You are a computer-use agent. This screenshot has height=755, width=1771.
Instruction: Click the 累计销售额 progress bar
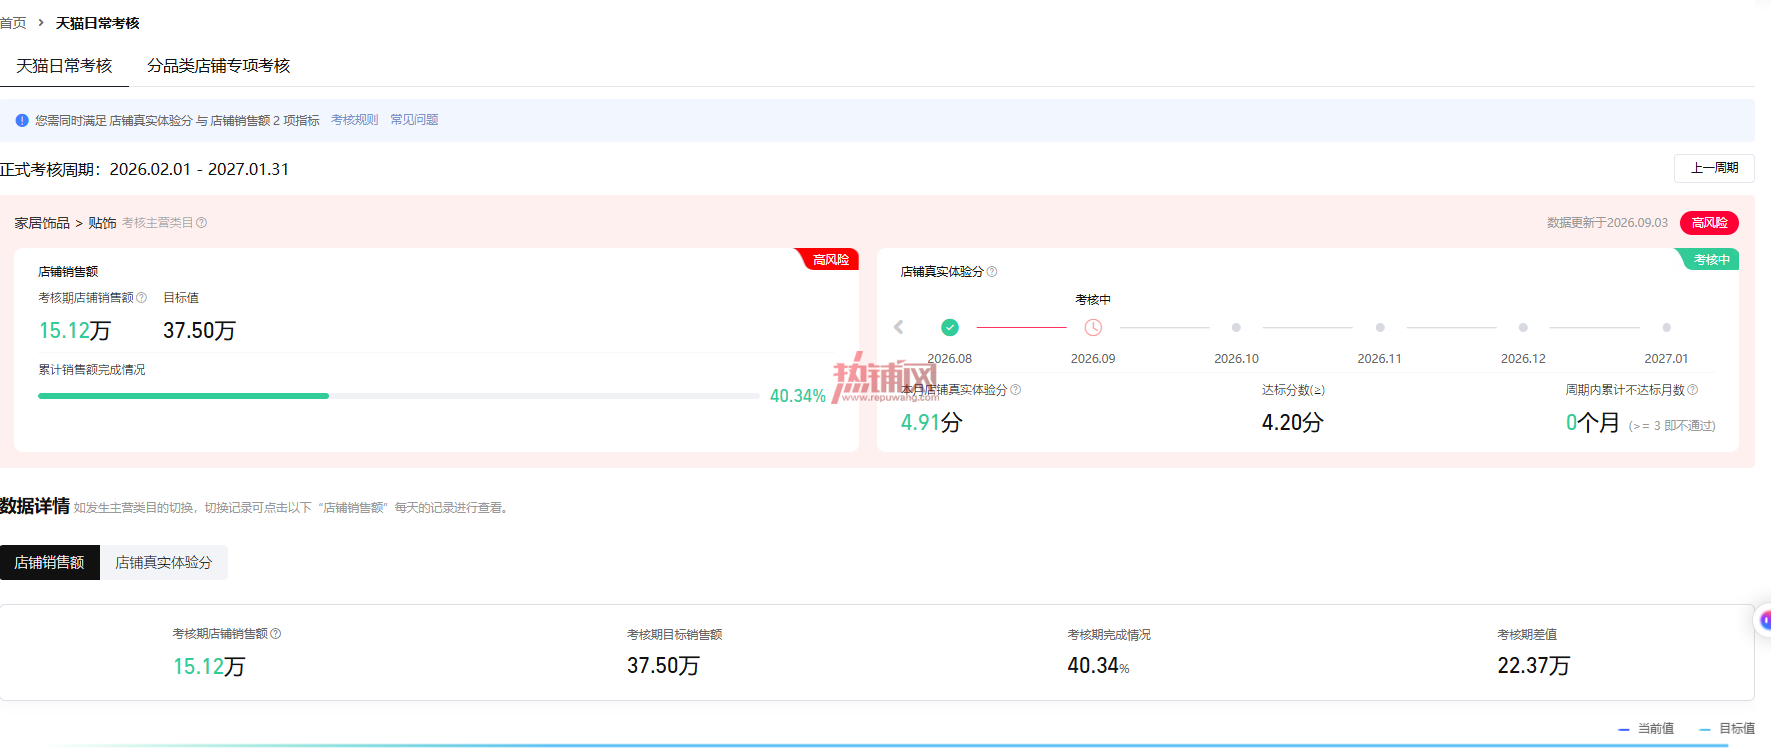pos(398,396)
